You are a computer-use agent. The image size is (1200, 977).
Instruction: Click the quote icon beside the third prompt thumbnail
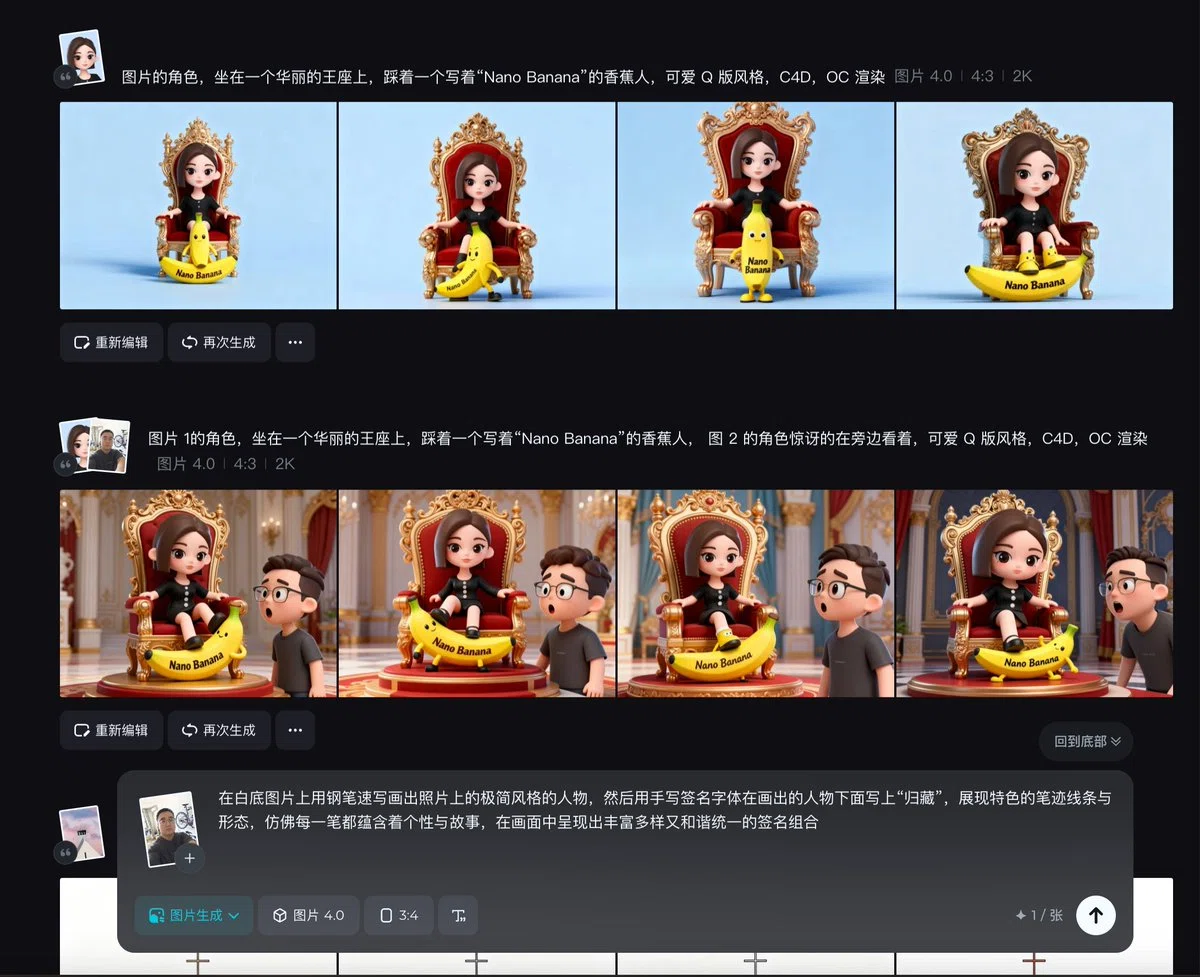coord(65,852)
